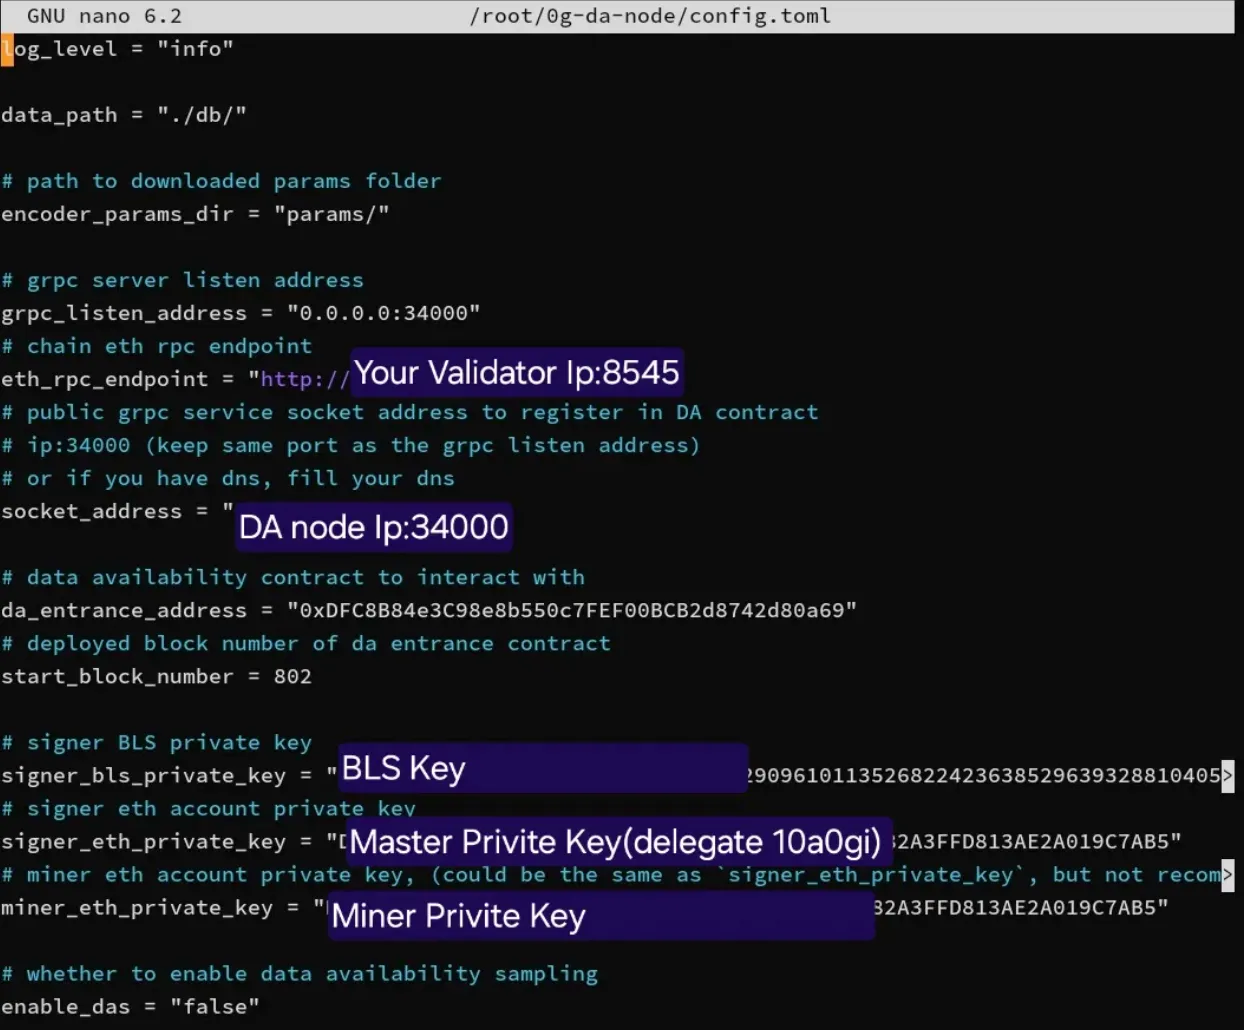1244x1030 pixels.
Task: Click the start_block_number = 802 line
Action: [155, 676]
